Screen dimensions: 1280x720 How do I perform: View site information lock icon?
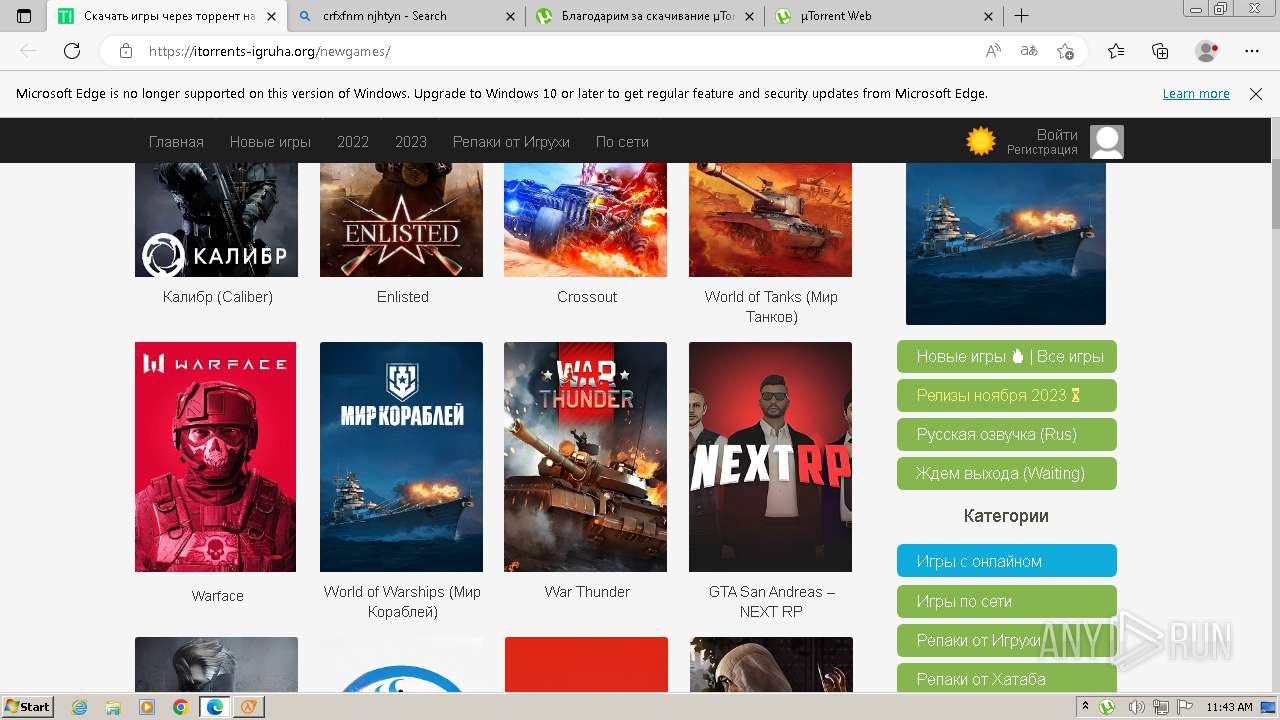point(125,51)
